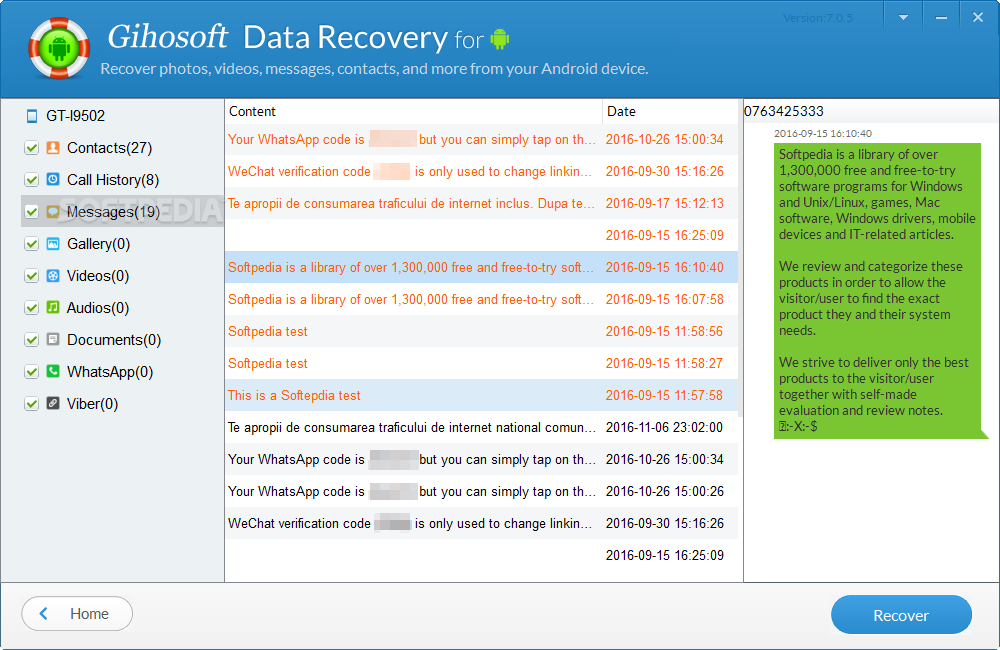The height and width of the screenshot is (650, 1000).
Task: Select the GT-I9502 device entry
Action: tap(75, 116)
